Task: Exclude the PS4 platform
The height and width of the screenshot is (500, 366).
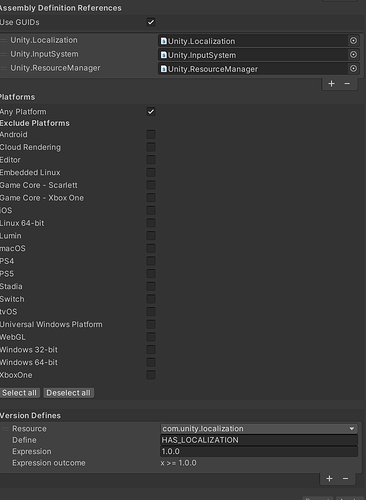Action: point(151,261)
